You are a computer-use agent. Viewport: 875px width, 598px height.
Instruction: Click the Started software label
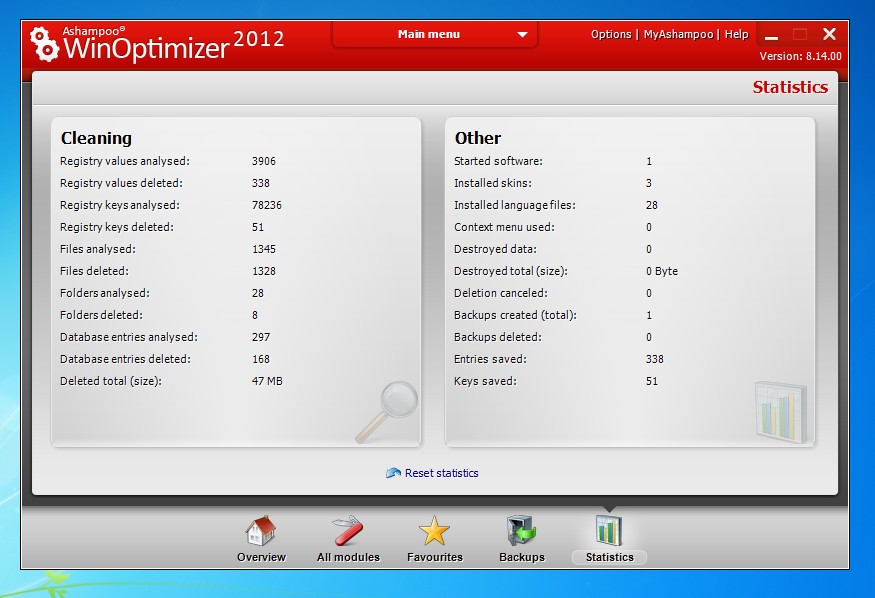coord(498,161)
